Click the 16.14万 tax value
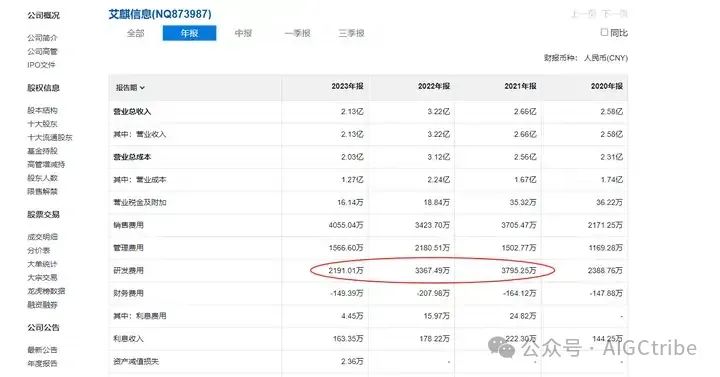The width and height of the screenshot is (720, 377). click(350, 203)
